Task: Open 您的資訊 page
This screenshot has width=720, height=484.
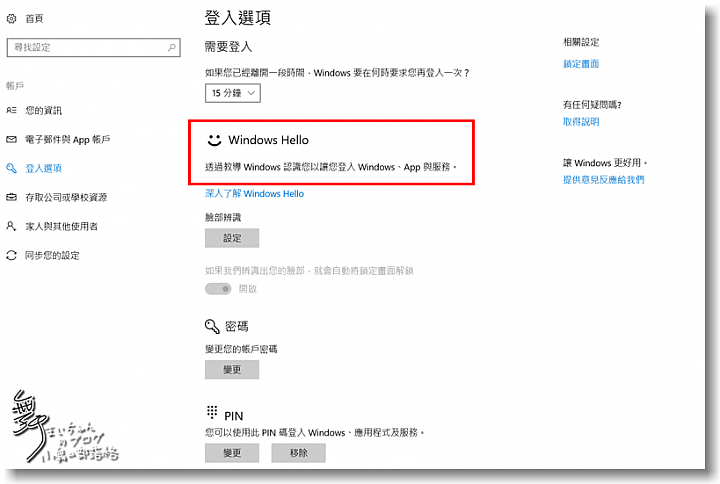Action: pos(44,110)
